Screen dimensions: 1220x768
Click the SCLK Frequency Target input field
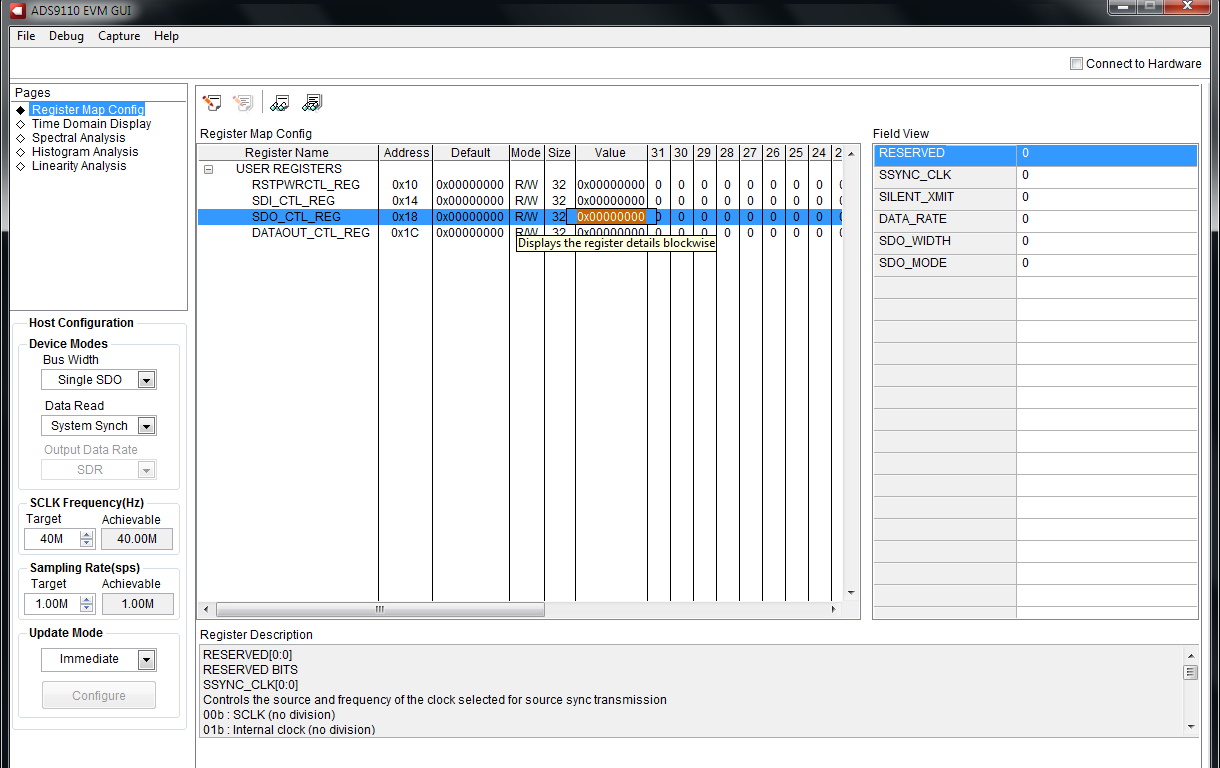click(x=52, y=539)
